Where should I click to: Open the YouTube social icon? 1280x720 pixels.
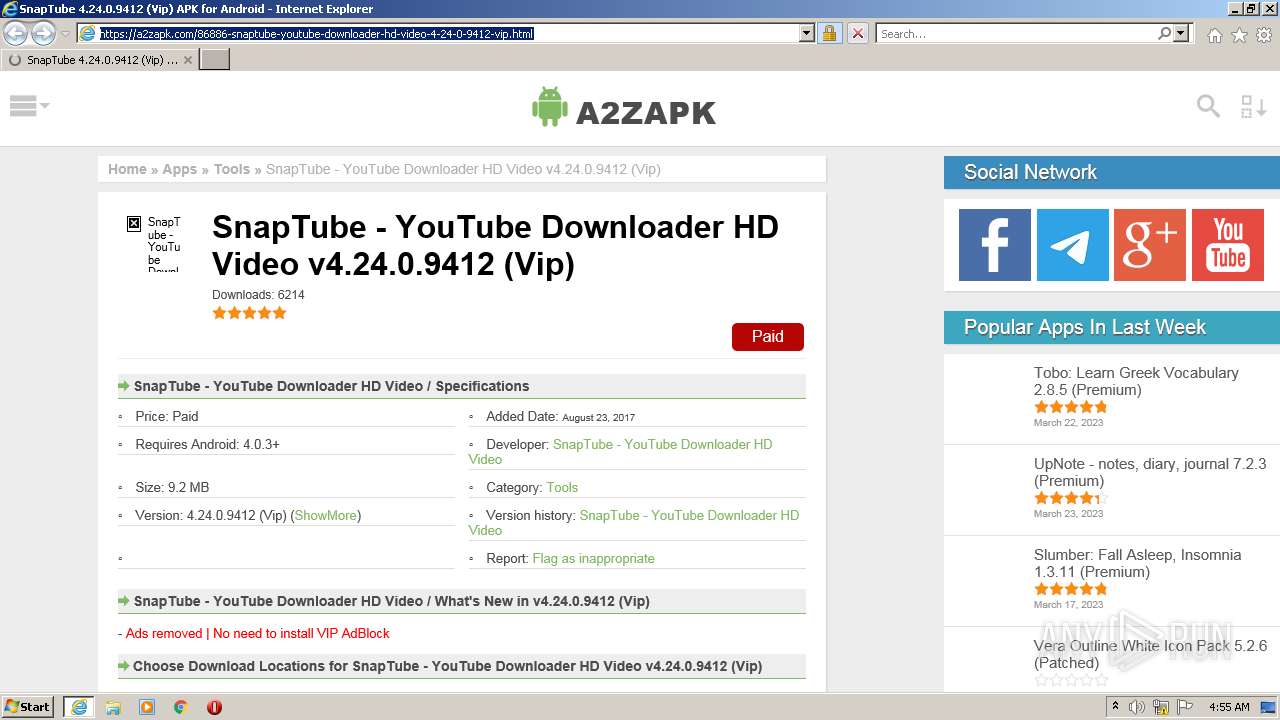coord(1228,245)
